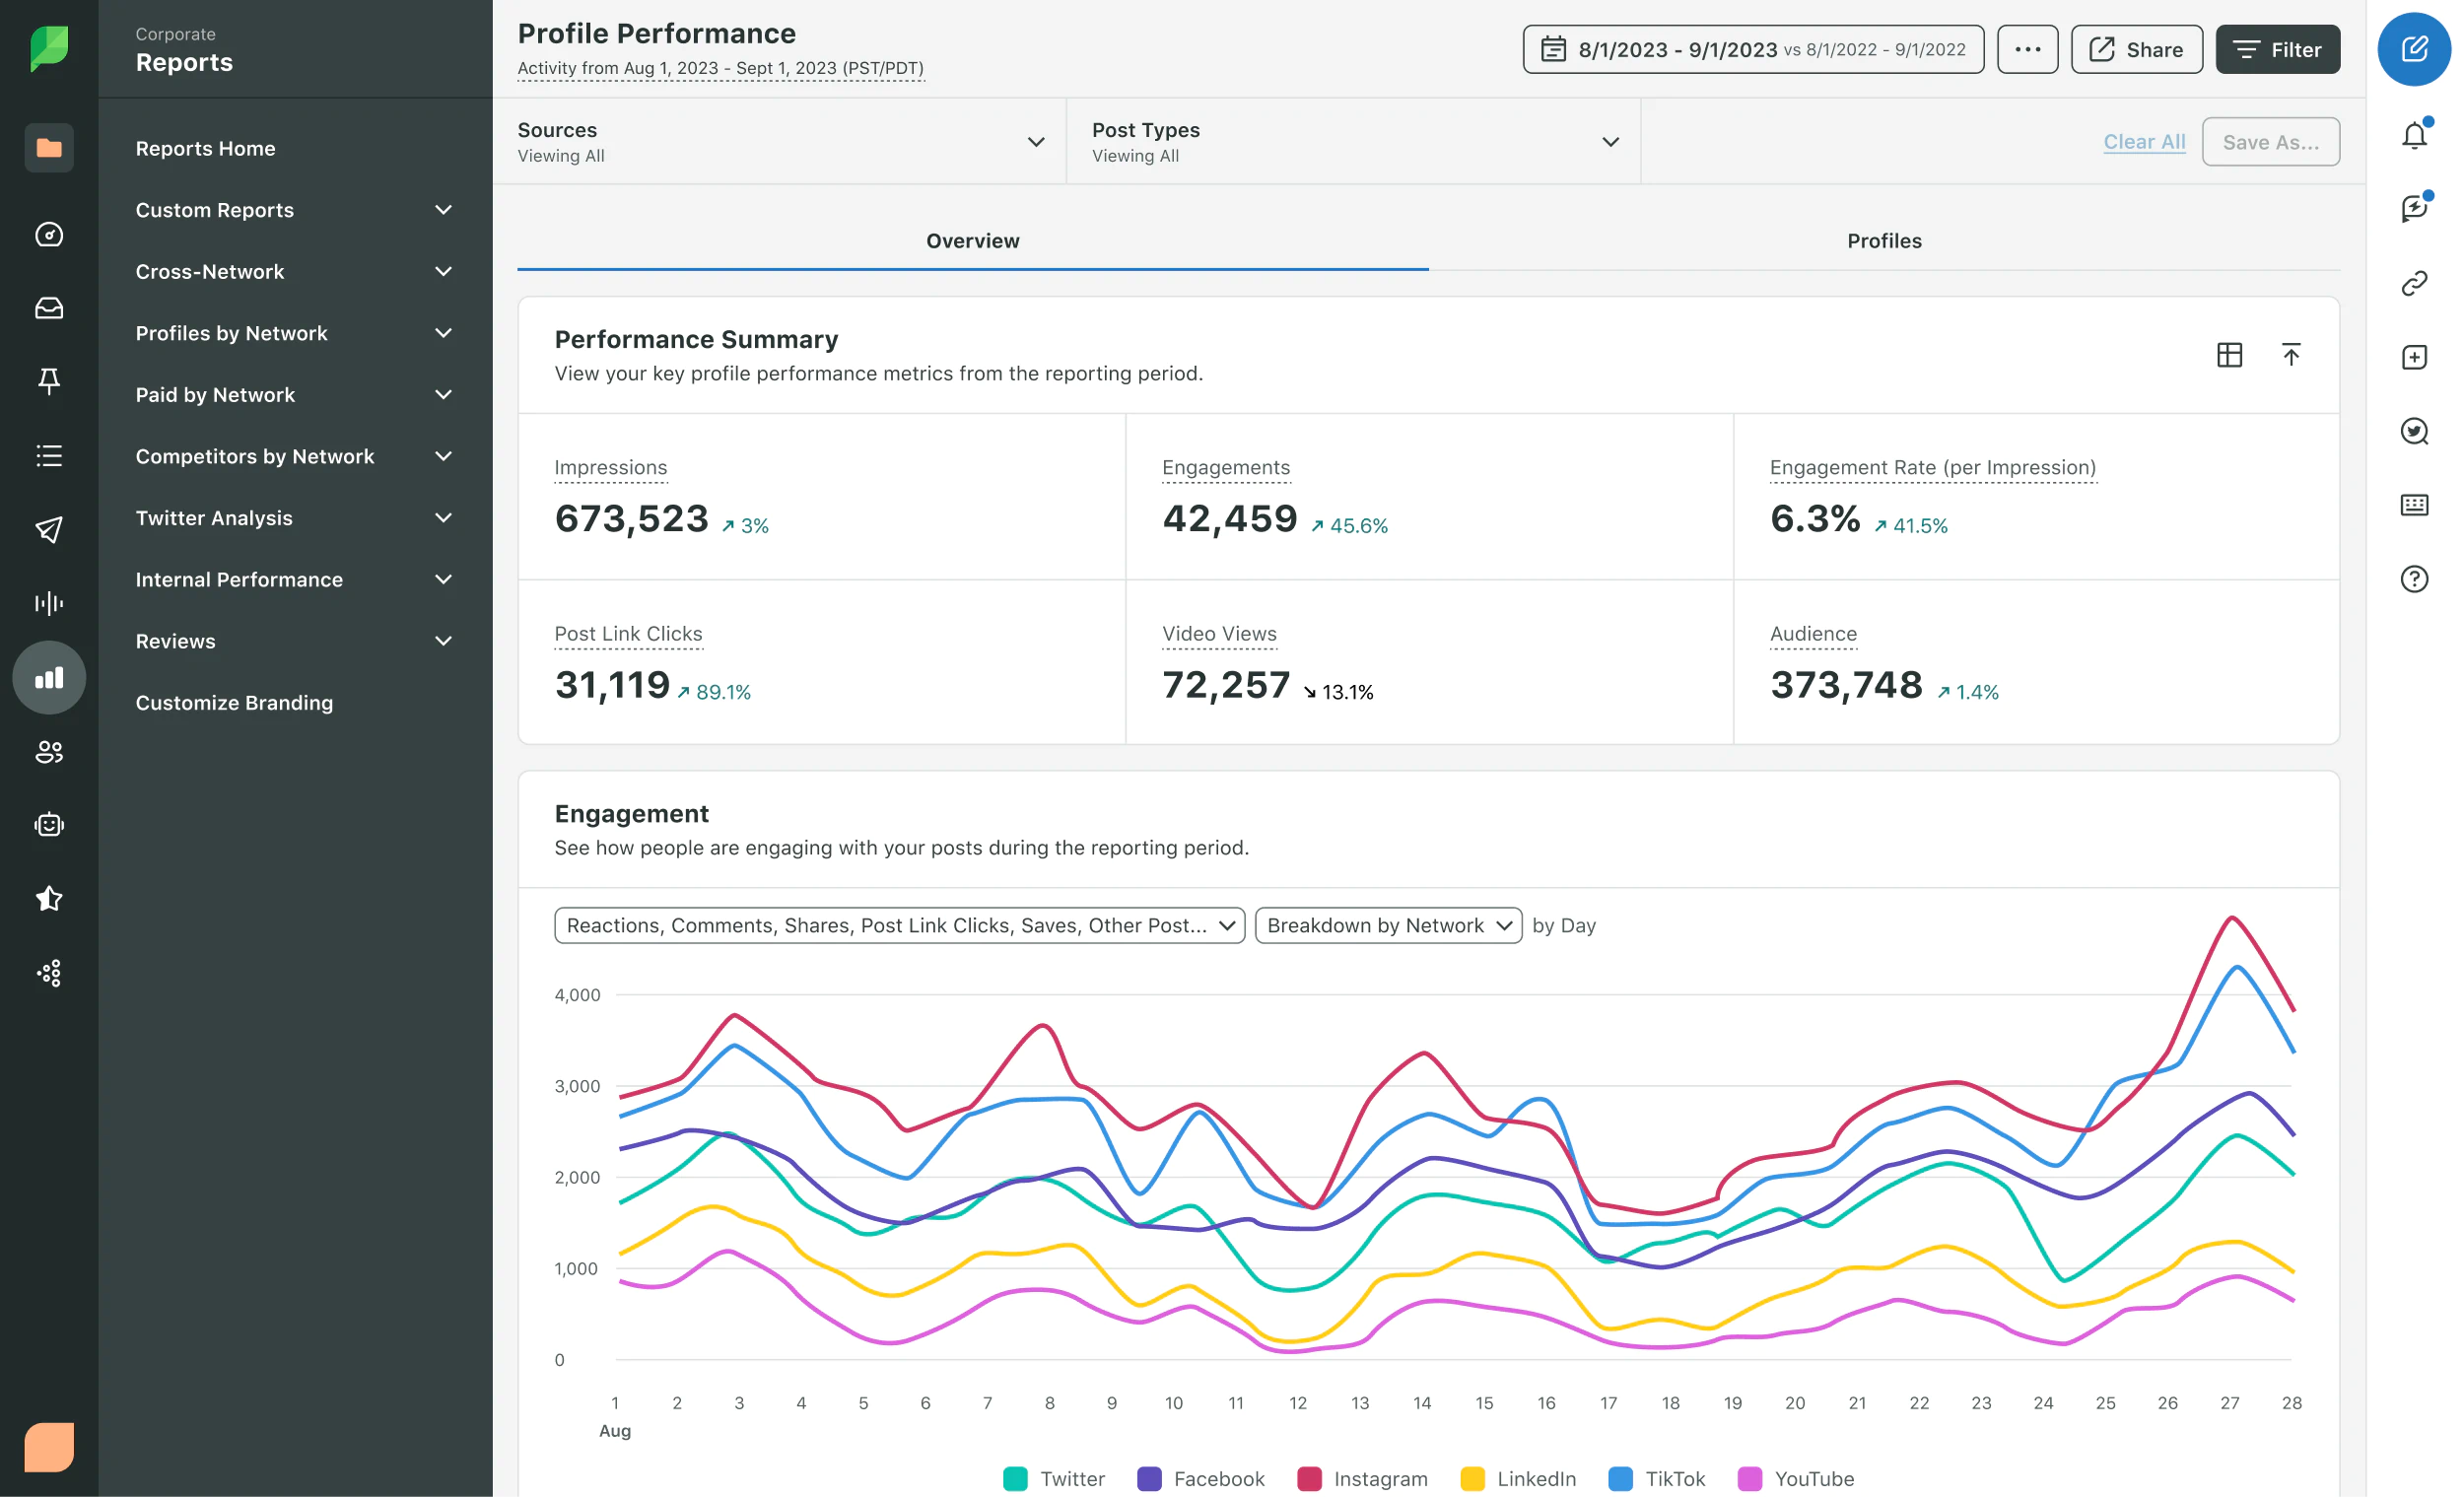2464x1497 pixels.
Task: Click the Save As button
Action: pos(2271,143)
